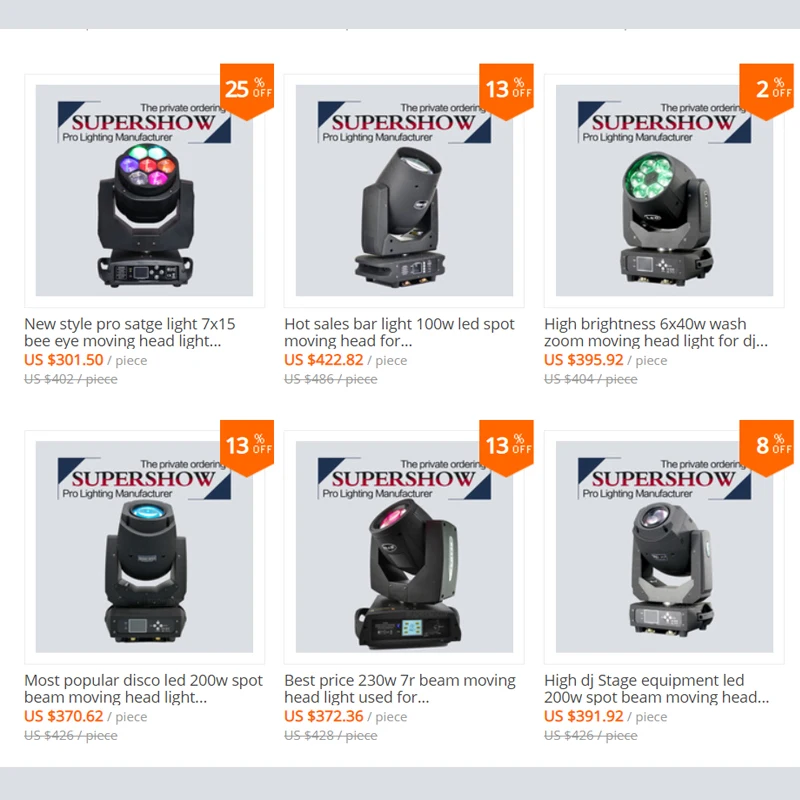Image resolution: width=800 pixels, height=800 pixels.
Task: Open the 7x15 bee eye light thumbnail
Action: (144, 190)
